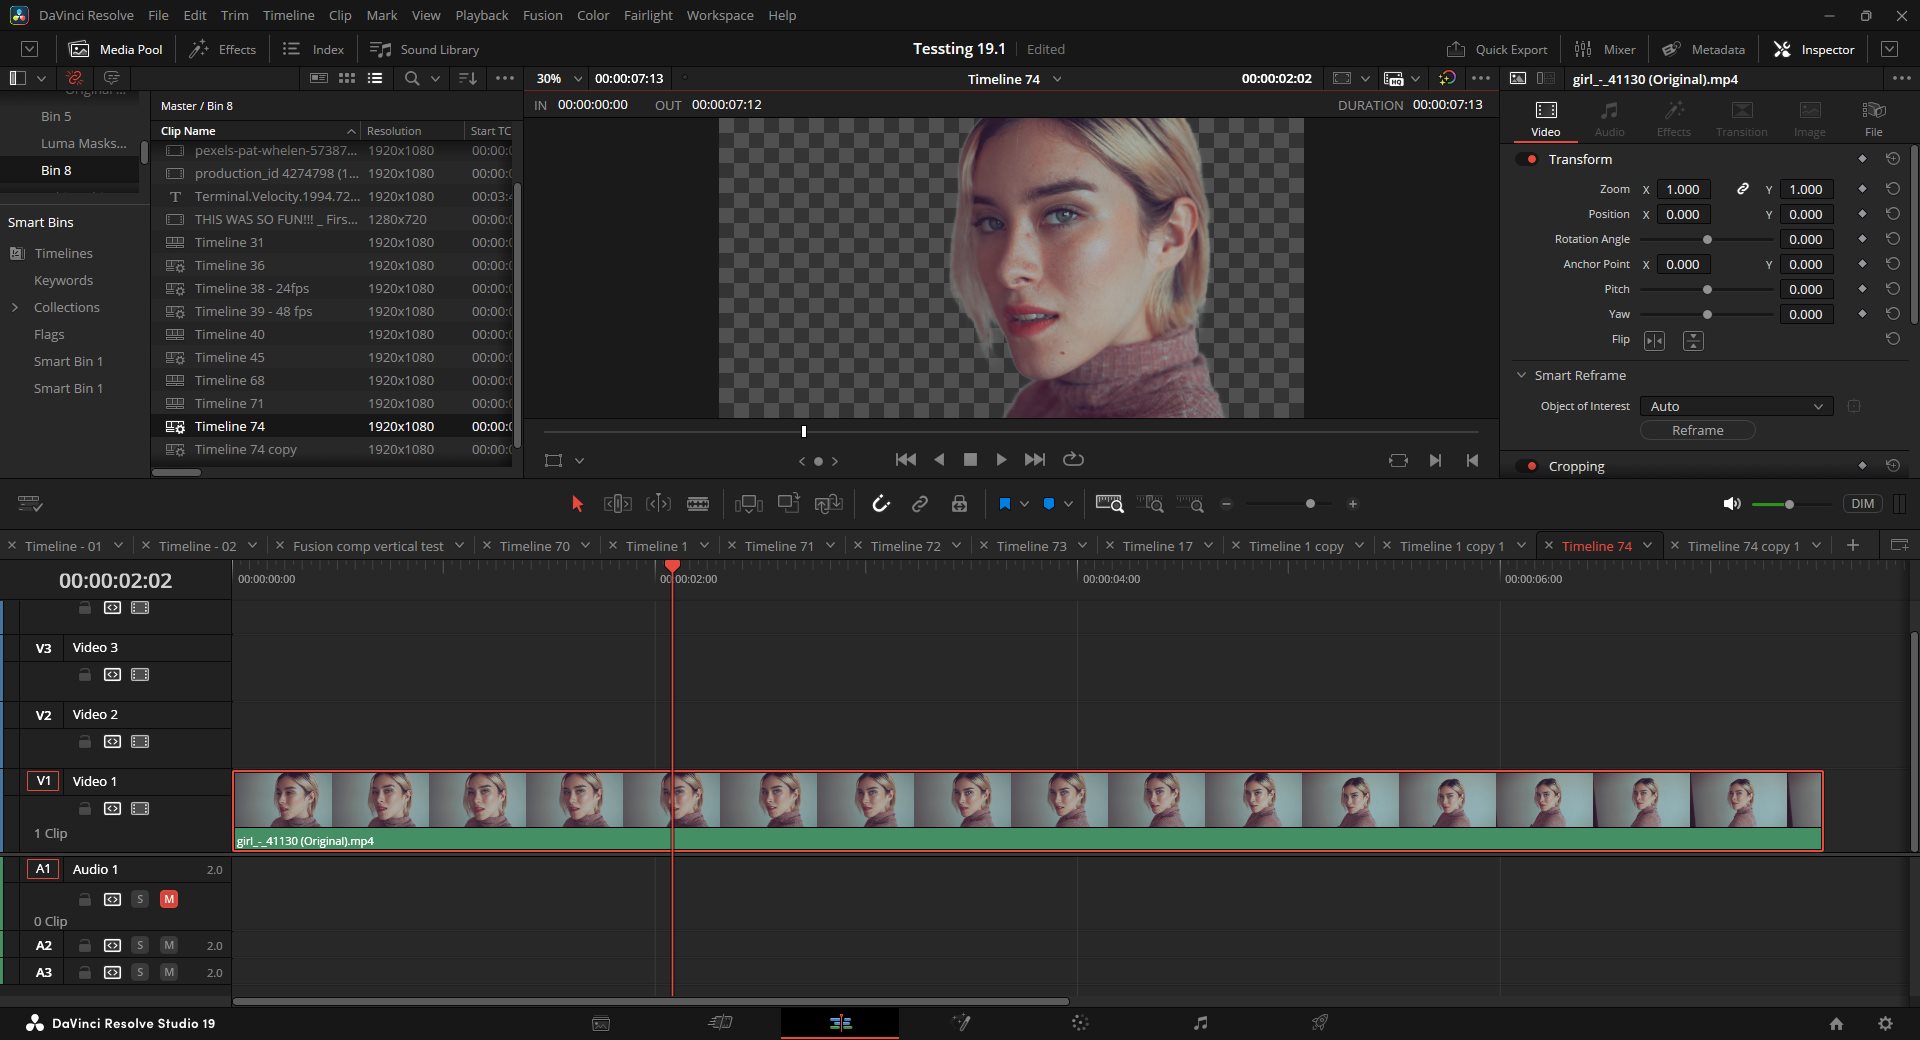Viewport: 1920px width, 1040px height.
Task: Click the Detail Zoom icon
Action: [1150, 504]
